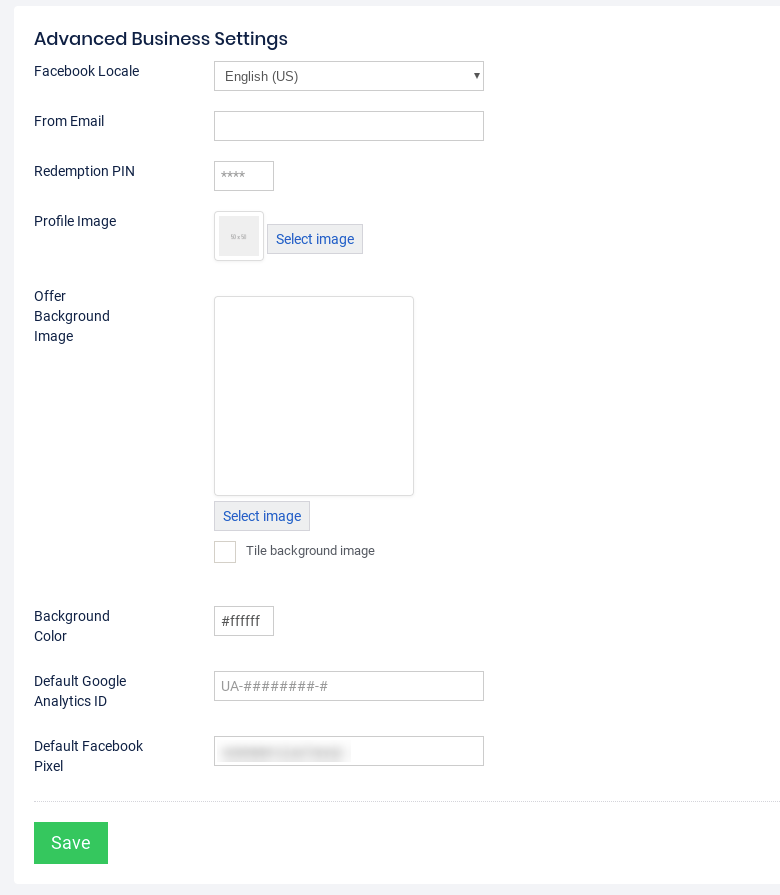The width and height of the screenshot is (780, 895).
Task: Click the Default Facebook Pixel input
Action: pos(348,751)
